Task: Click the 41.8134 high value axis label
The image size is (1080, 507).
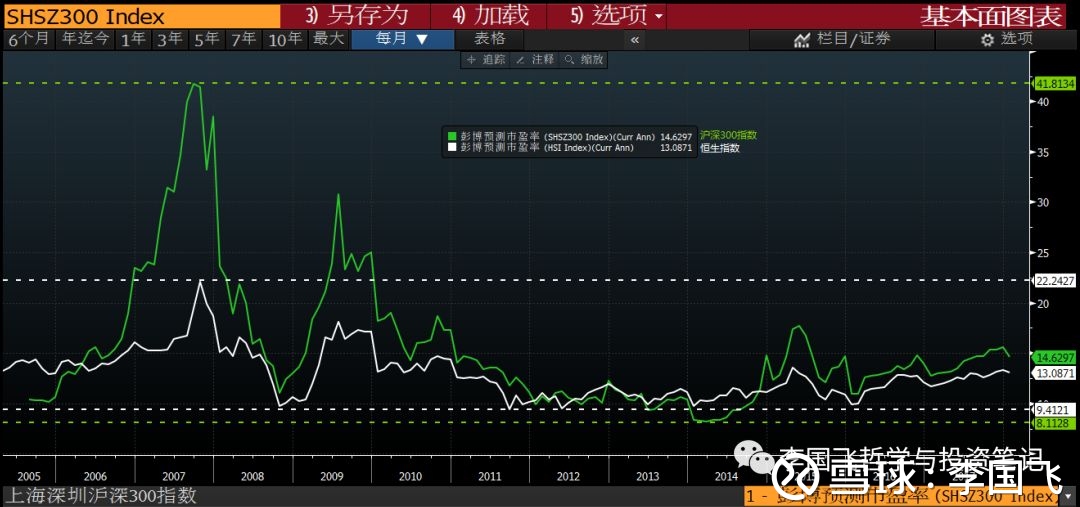Action: 1056,83
